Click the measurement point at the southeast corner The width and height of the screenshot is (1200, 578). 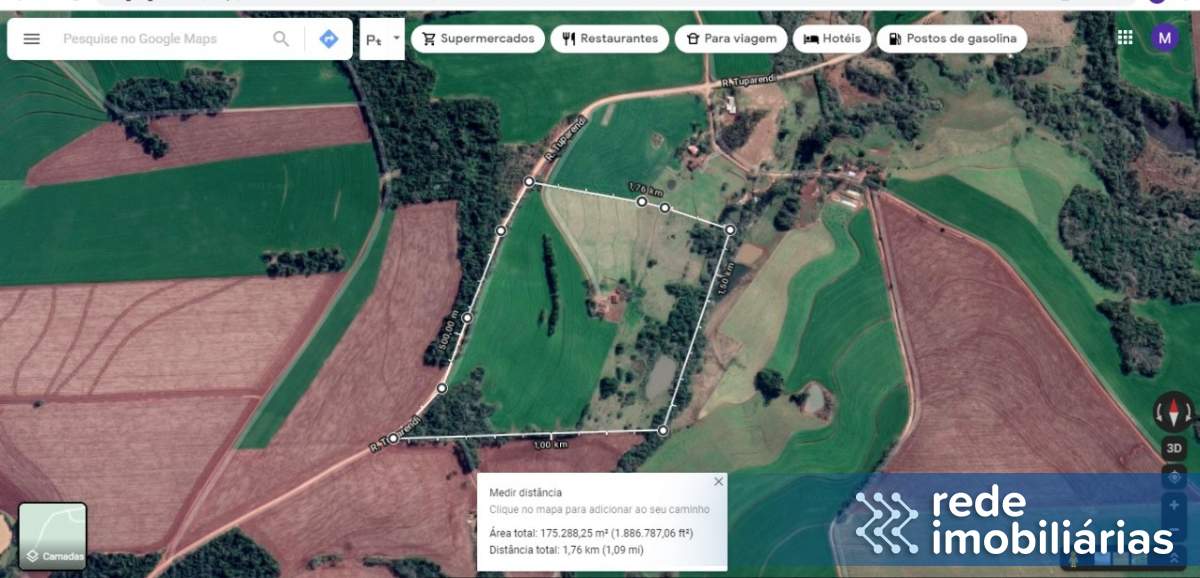(x=662, y=431)
